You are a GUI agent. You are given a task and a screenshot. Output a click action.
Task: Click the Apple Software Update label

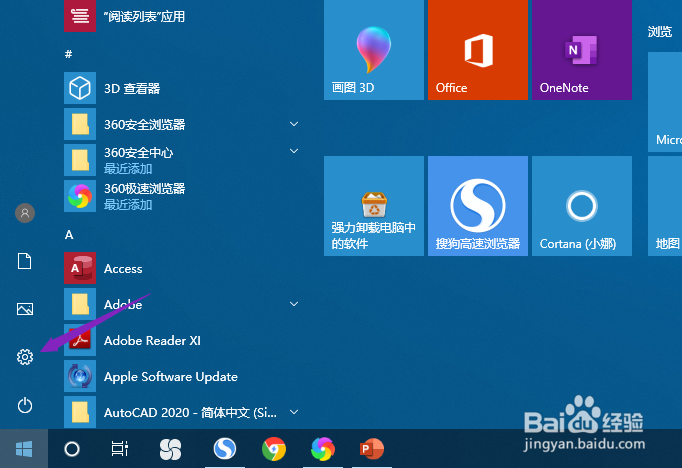171,377
